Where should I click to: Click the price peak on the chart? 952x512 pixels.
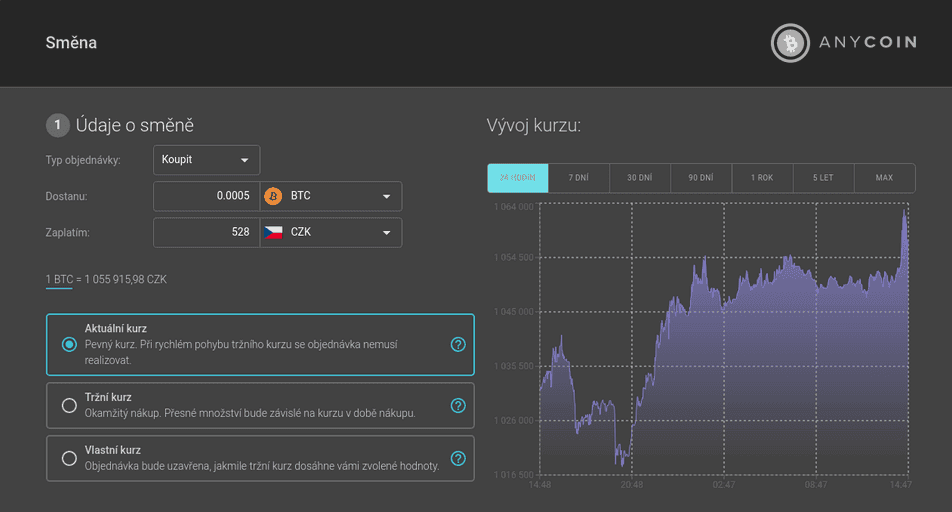[x=905, y=211]
